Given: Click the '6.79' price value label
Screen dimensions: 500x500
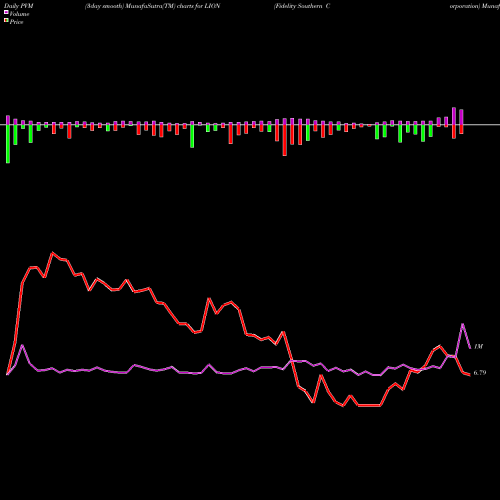Looking at the screenshot, I should [x=480, y=373].
